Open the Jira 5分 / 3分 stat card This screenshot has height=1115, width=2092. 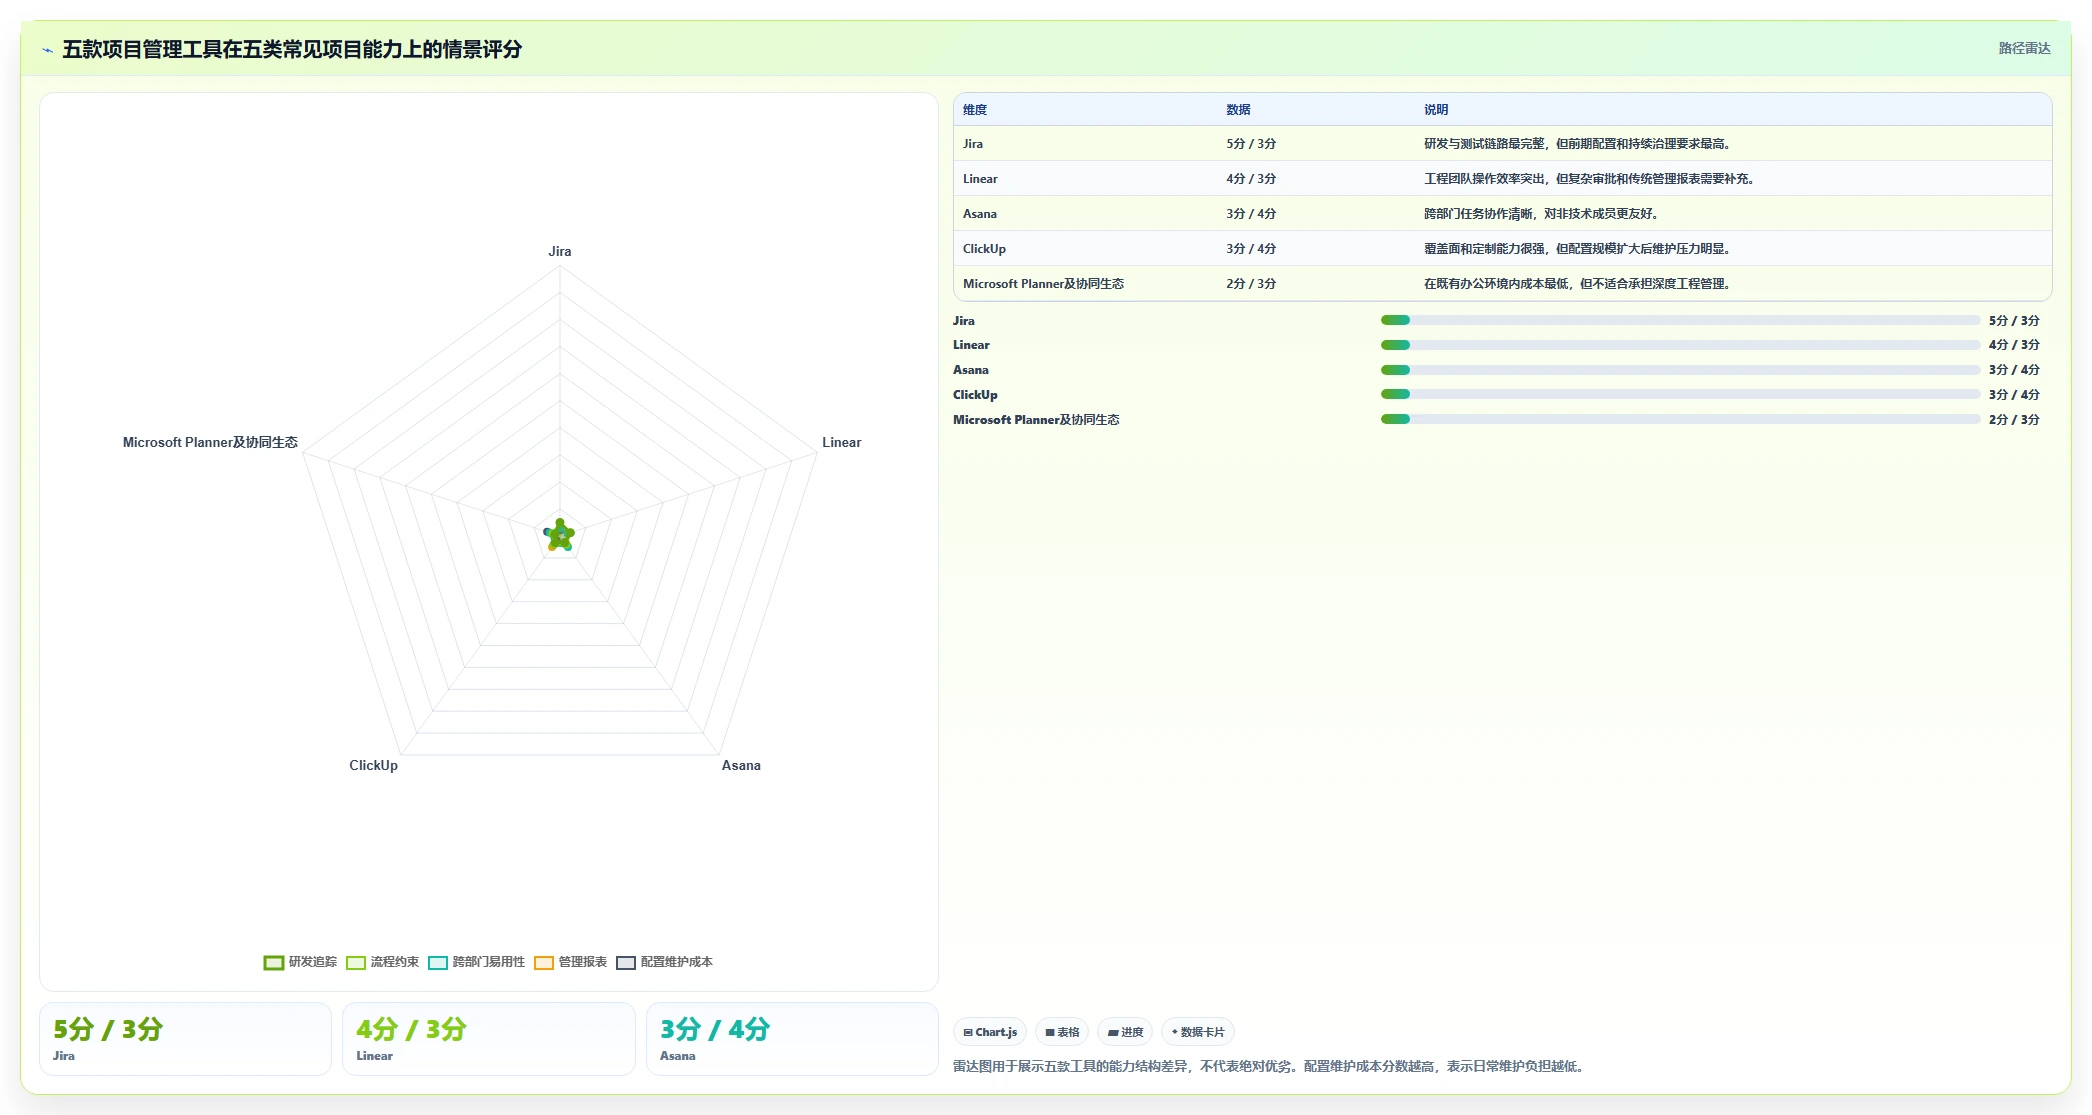click(x=185, y=1039)
